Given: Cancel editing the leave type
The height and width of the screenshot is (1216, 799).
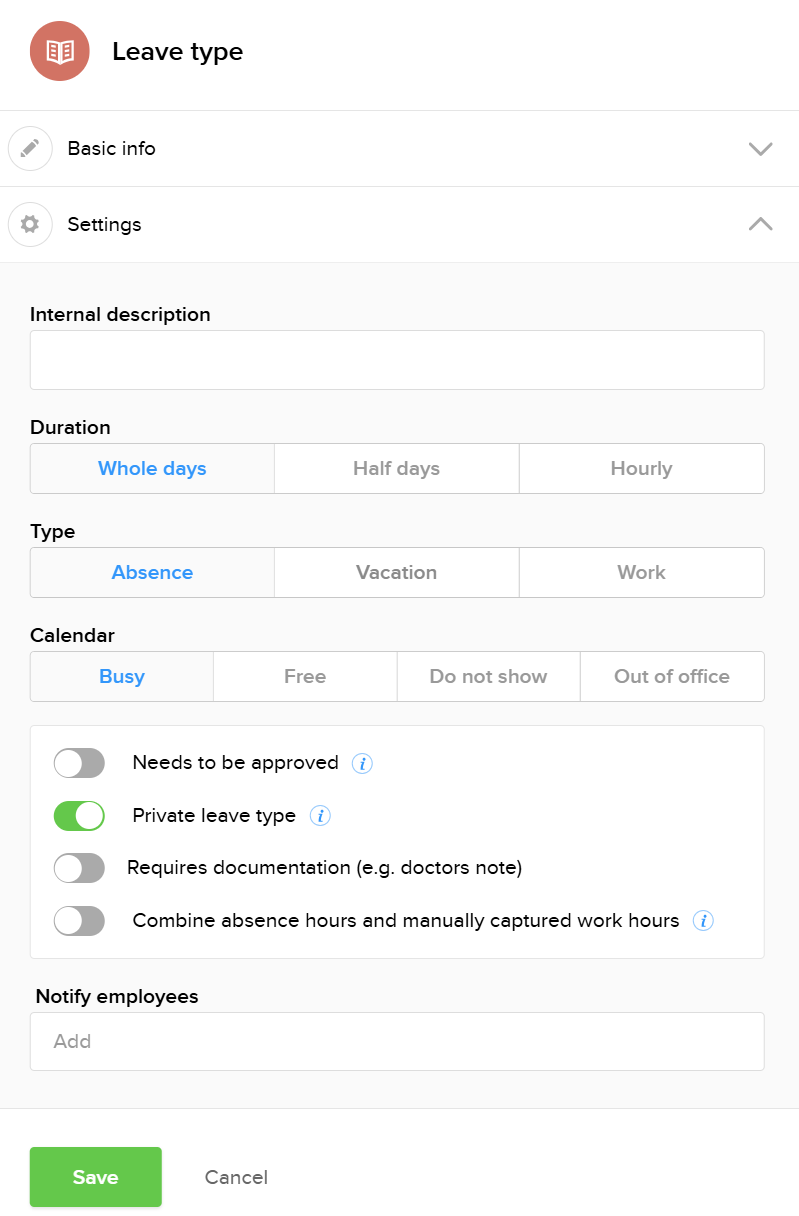Looking at the screenshot, I should (236, 1177).
